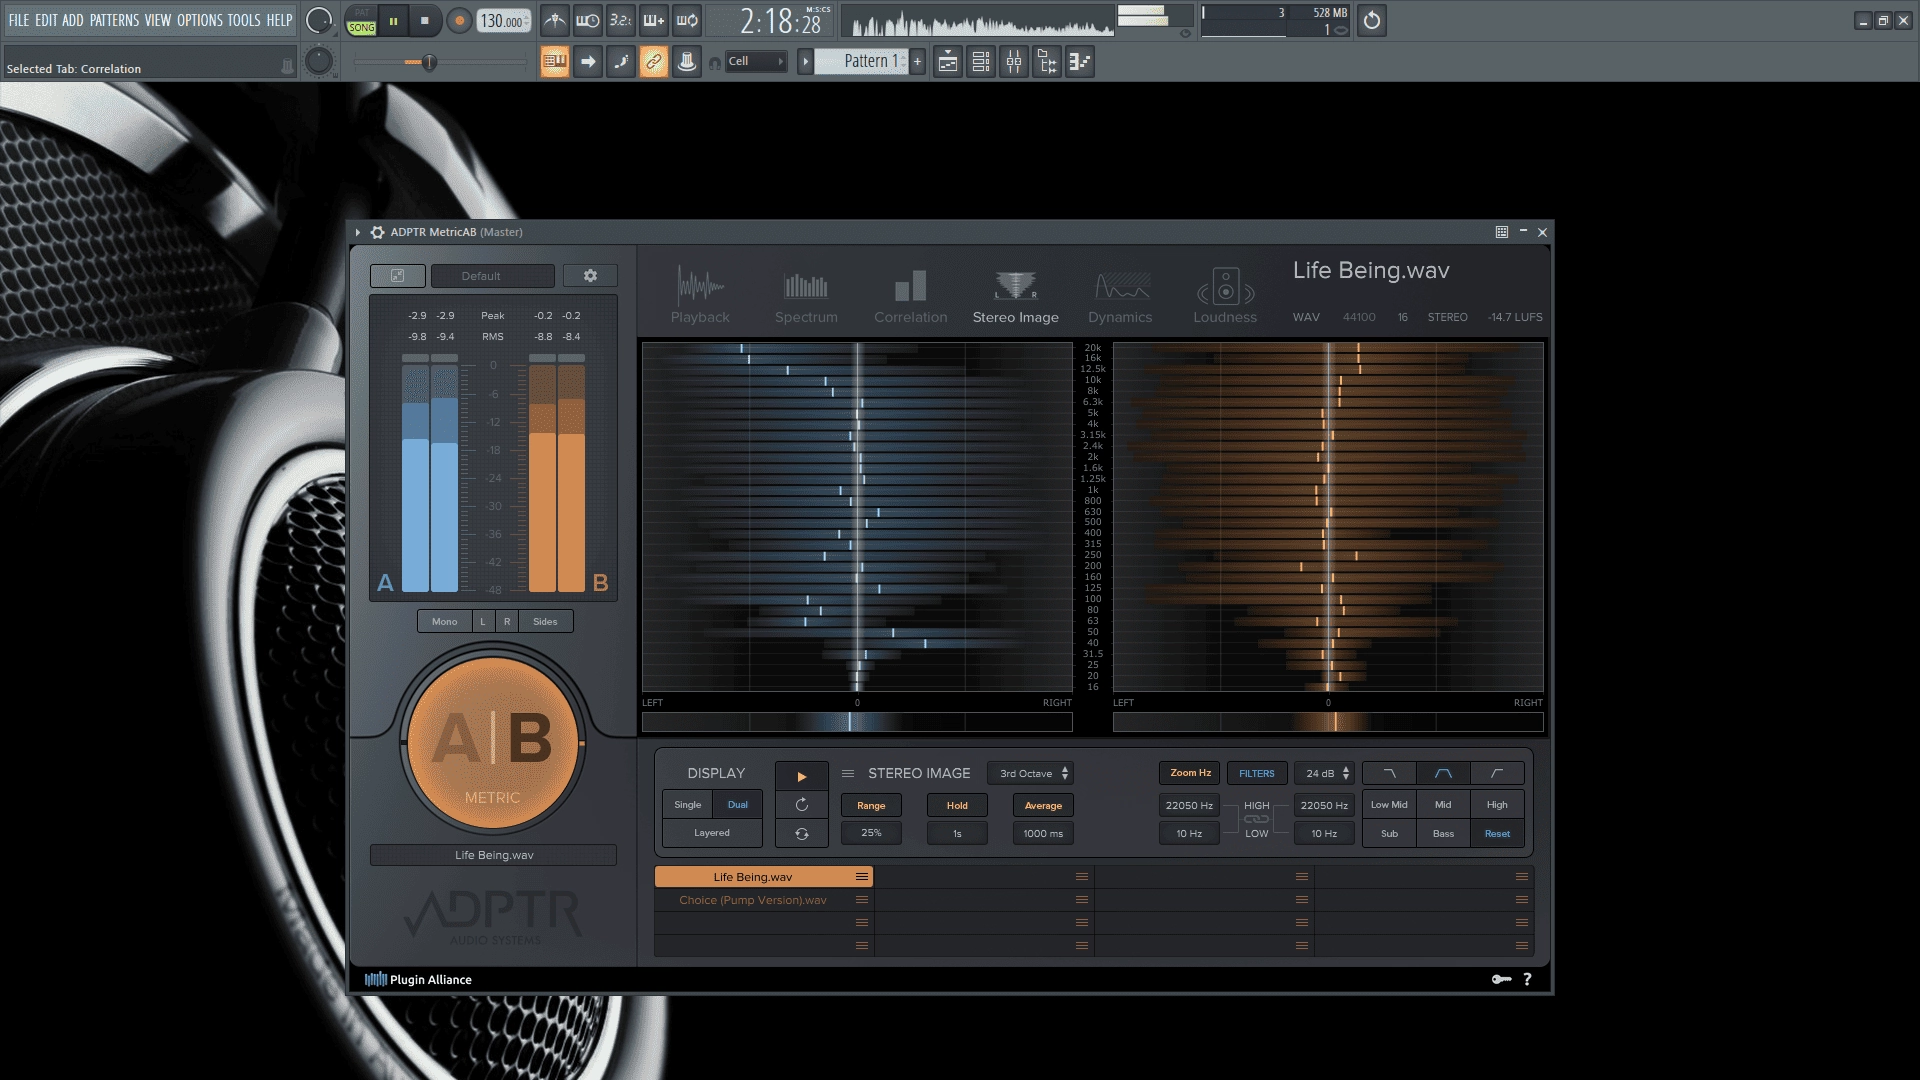The height and width of the screenshot is (1080, 1920).
Task: Open the Pattern 1 selector
Action: (862, 61)
